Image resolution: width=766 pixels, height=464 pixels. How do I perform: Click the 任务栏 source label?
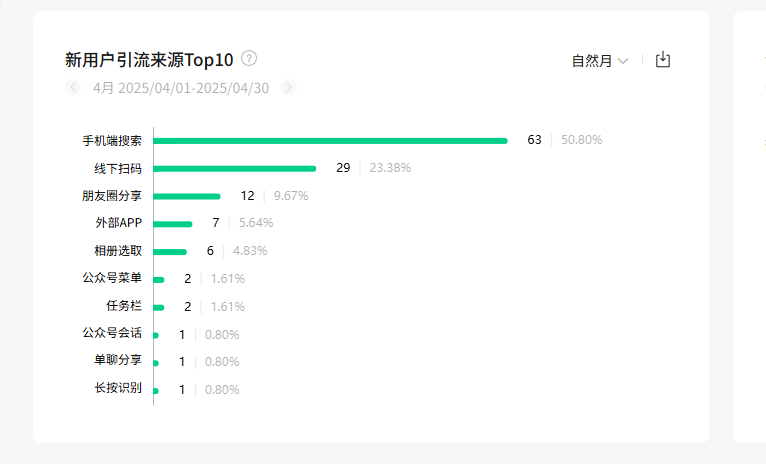coord(124,306)
